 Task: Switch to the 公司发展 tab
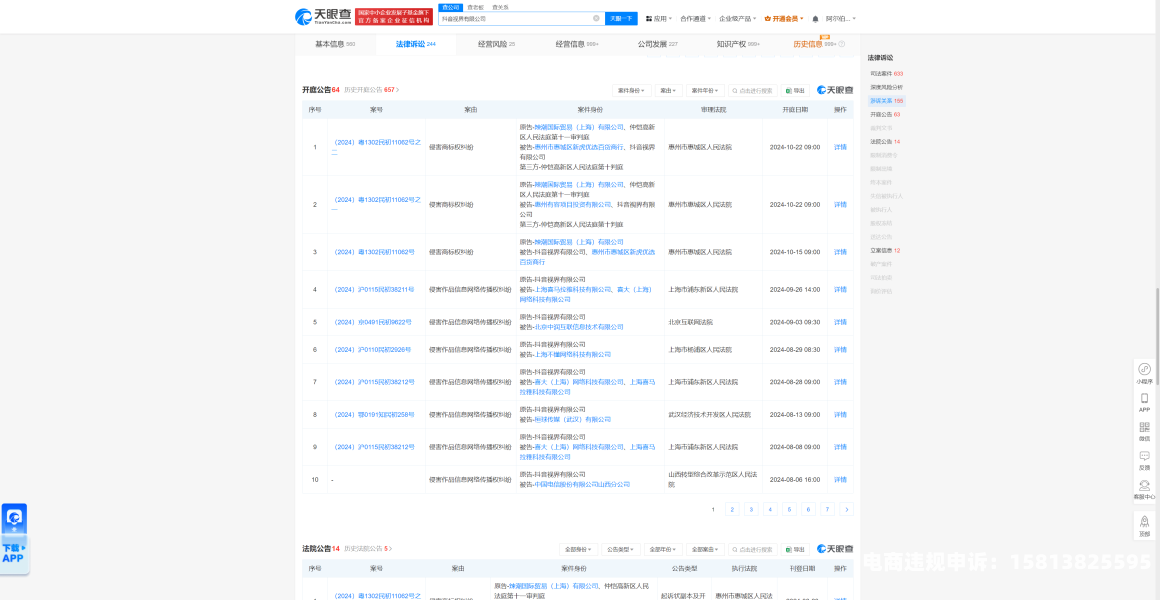click(x=658, y=44)
